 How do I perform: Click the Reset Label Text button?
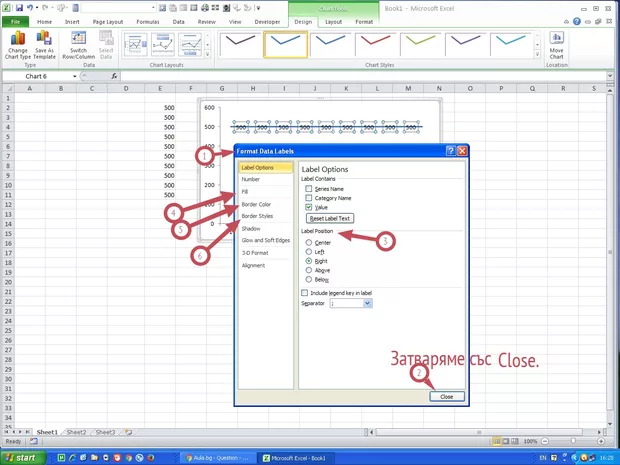point(330,218)
